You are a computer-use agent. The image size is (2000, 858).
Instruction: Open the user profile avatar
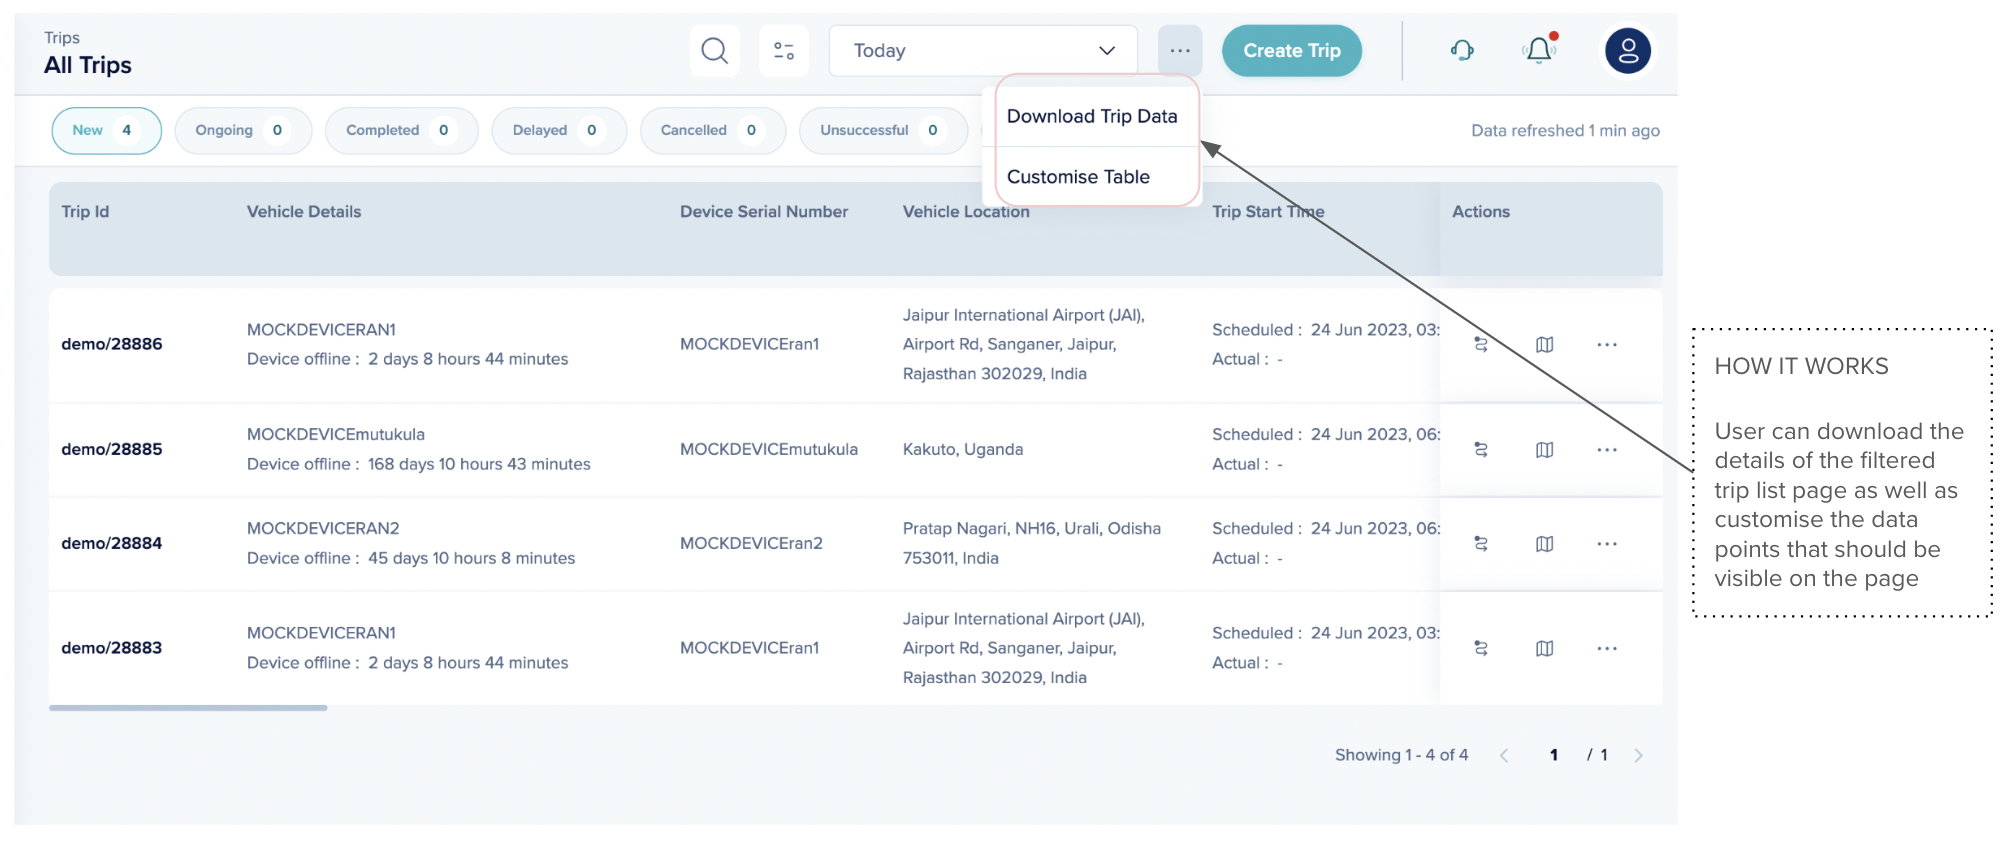[x=1627, y=51]
